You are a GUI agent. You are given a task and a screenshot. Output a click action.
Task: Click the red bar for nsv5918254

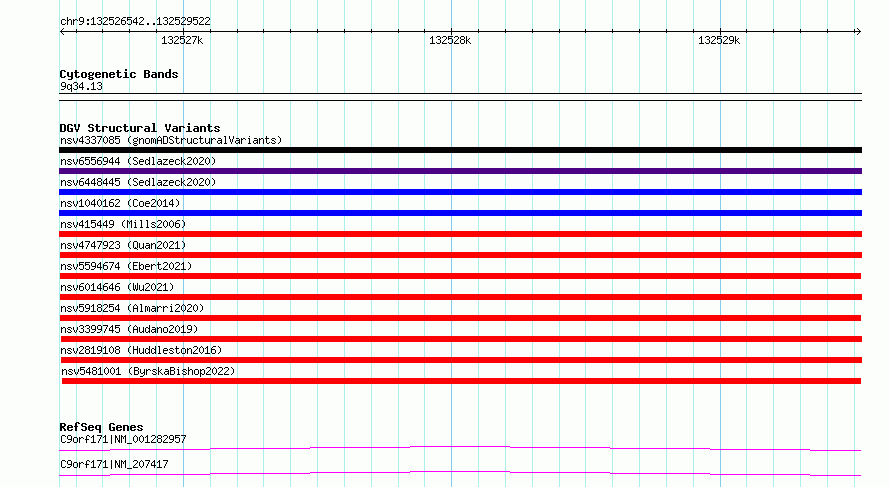coord(460,318)
